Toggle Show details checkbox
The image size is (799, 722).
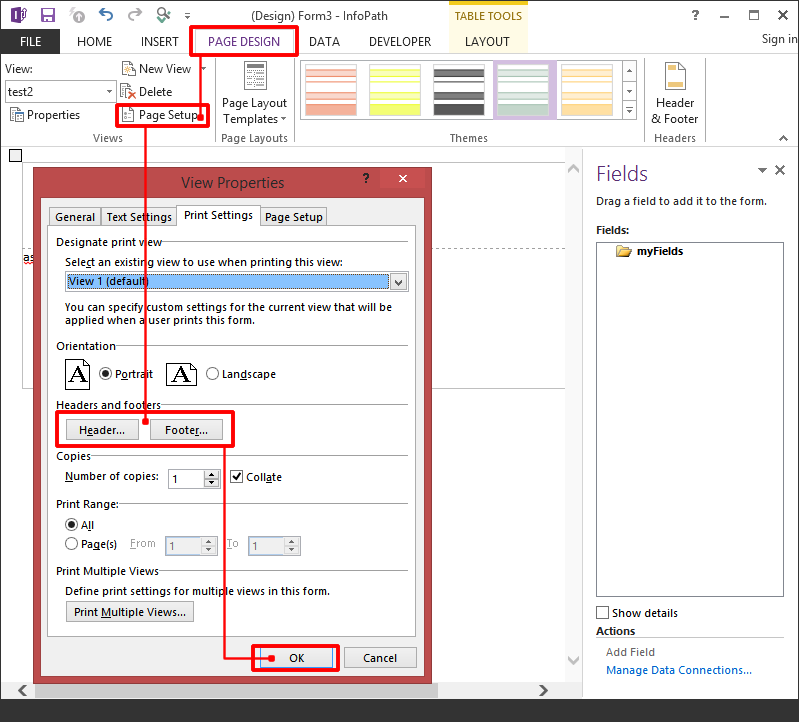[602, 612]
